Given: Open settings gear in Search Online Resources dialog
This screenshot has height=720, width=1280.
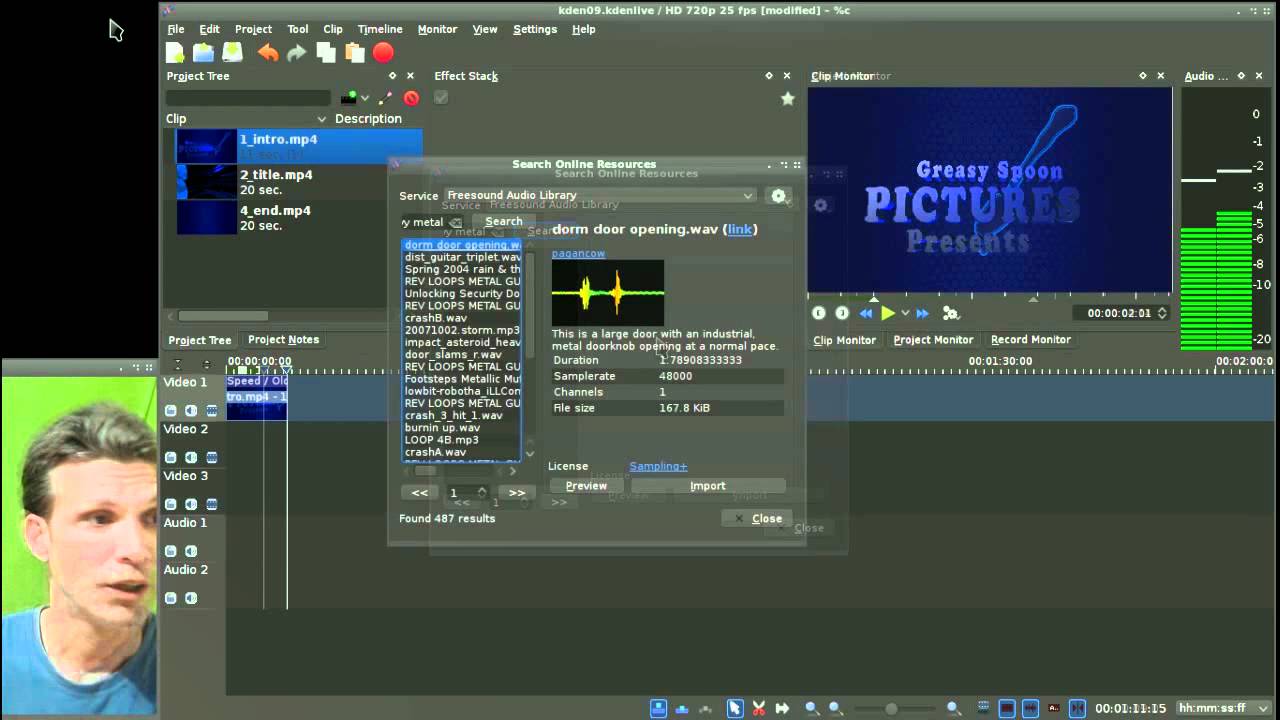Looking at the screenshot, I should [x=779, y=196].
